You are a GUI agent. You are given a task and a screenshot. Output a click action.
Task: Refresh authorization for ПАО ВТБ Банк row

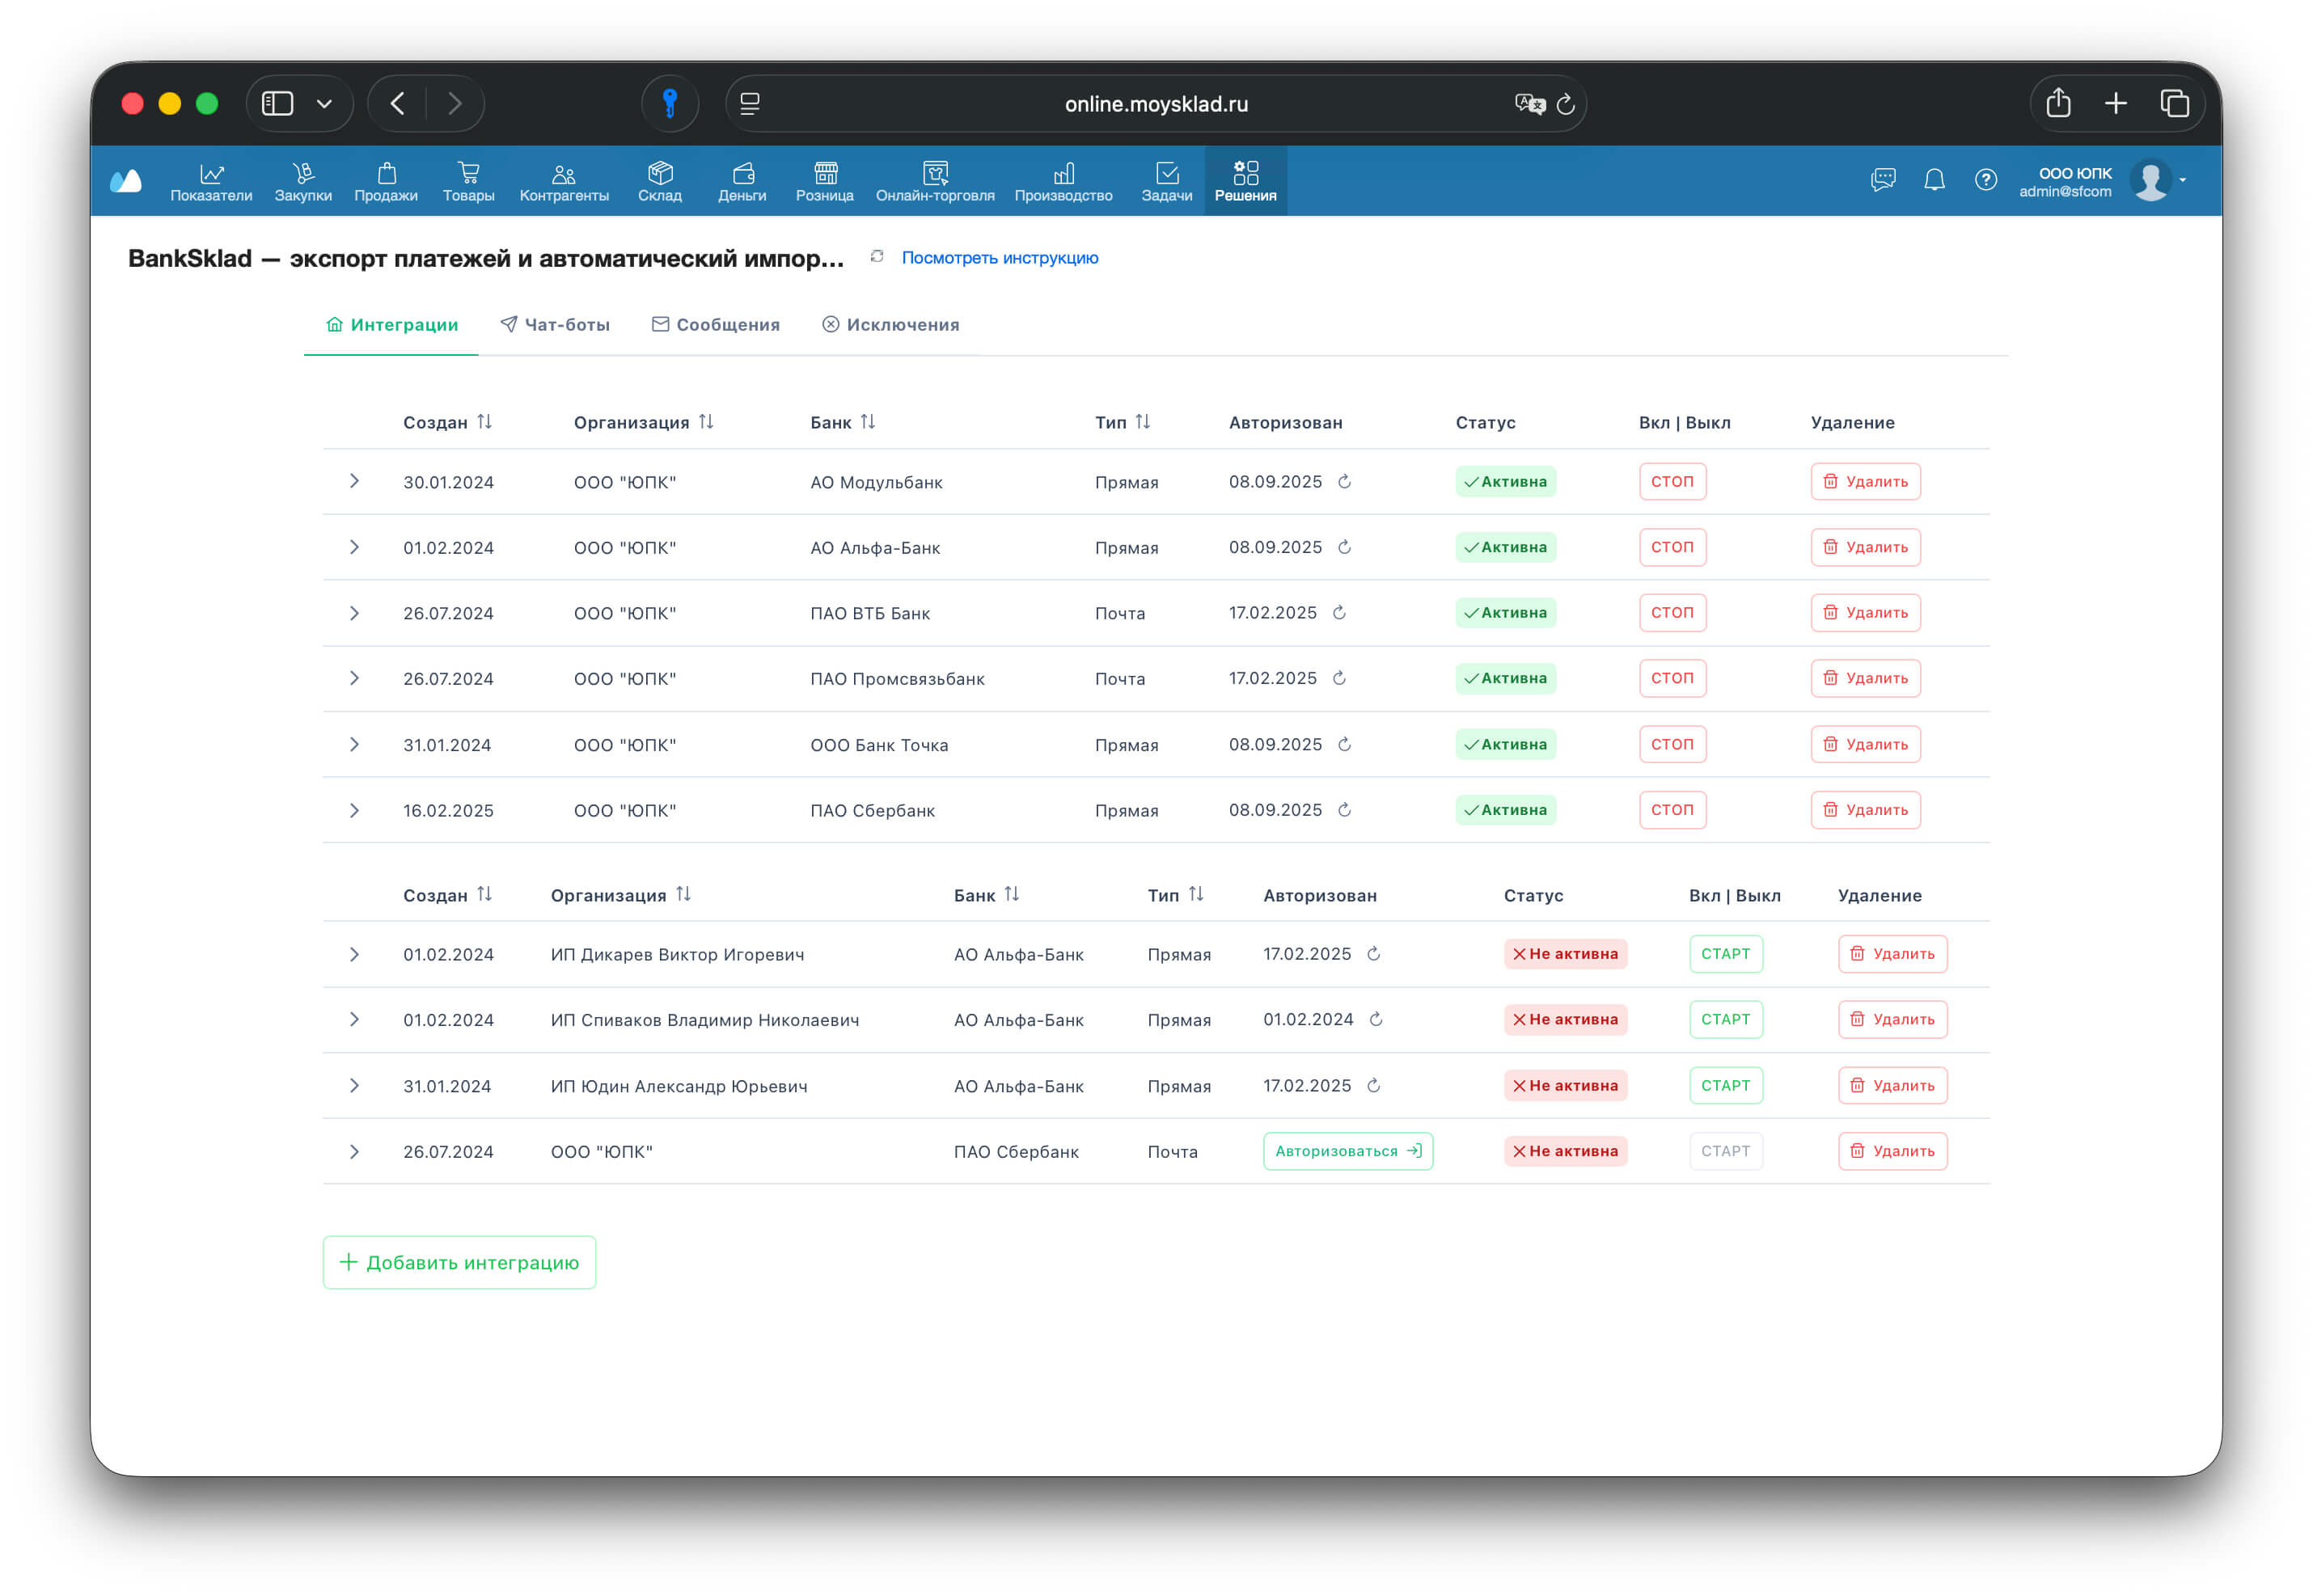[1340, 613]
